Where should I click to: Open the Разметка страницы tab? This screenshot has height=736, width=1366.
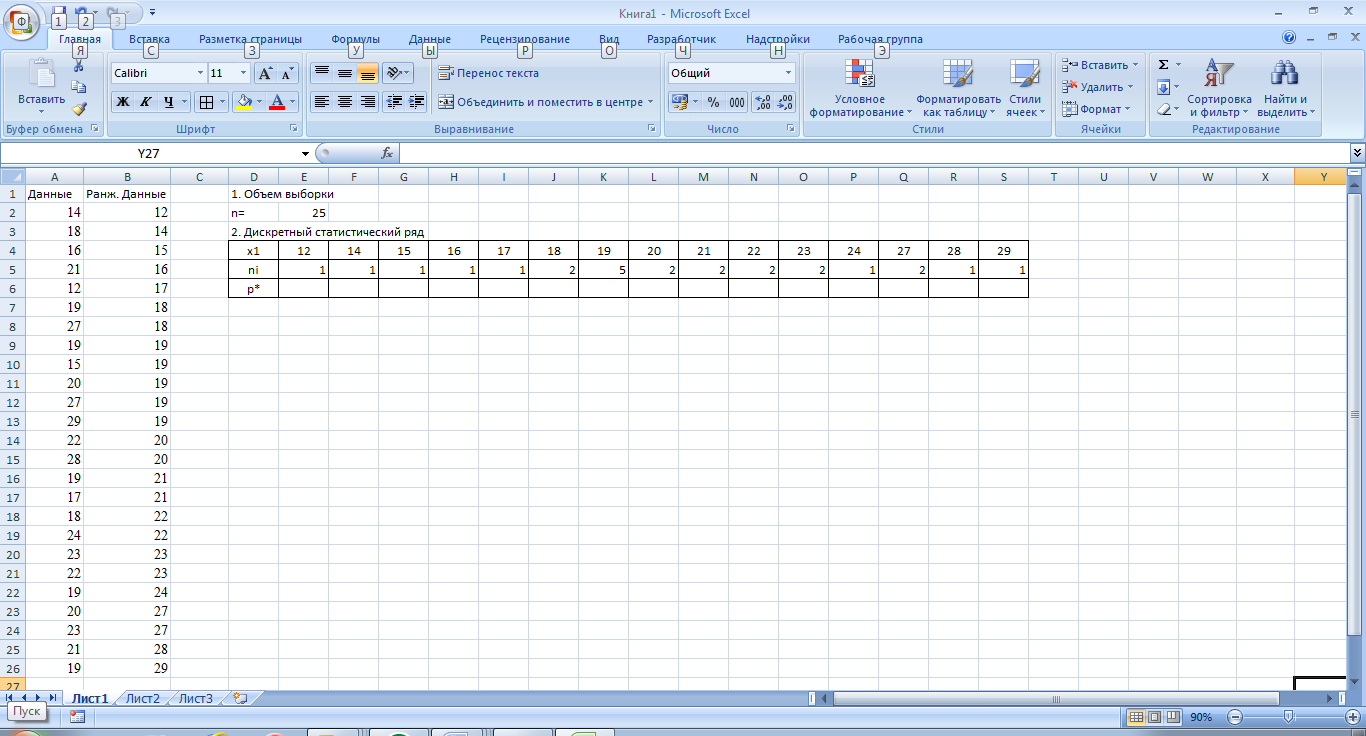point(250,39)
